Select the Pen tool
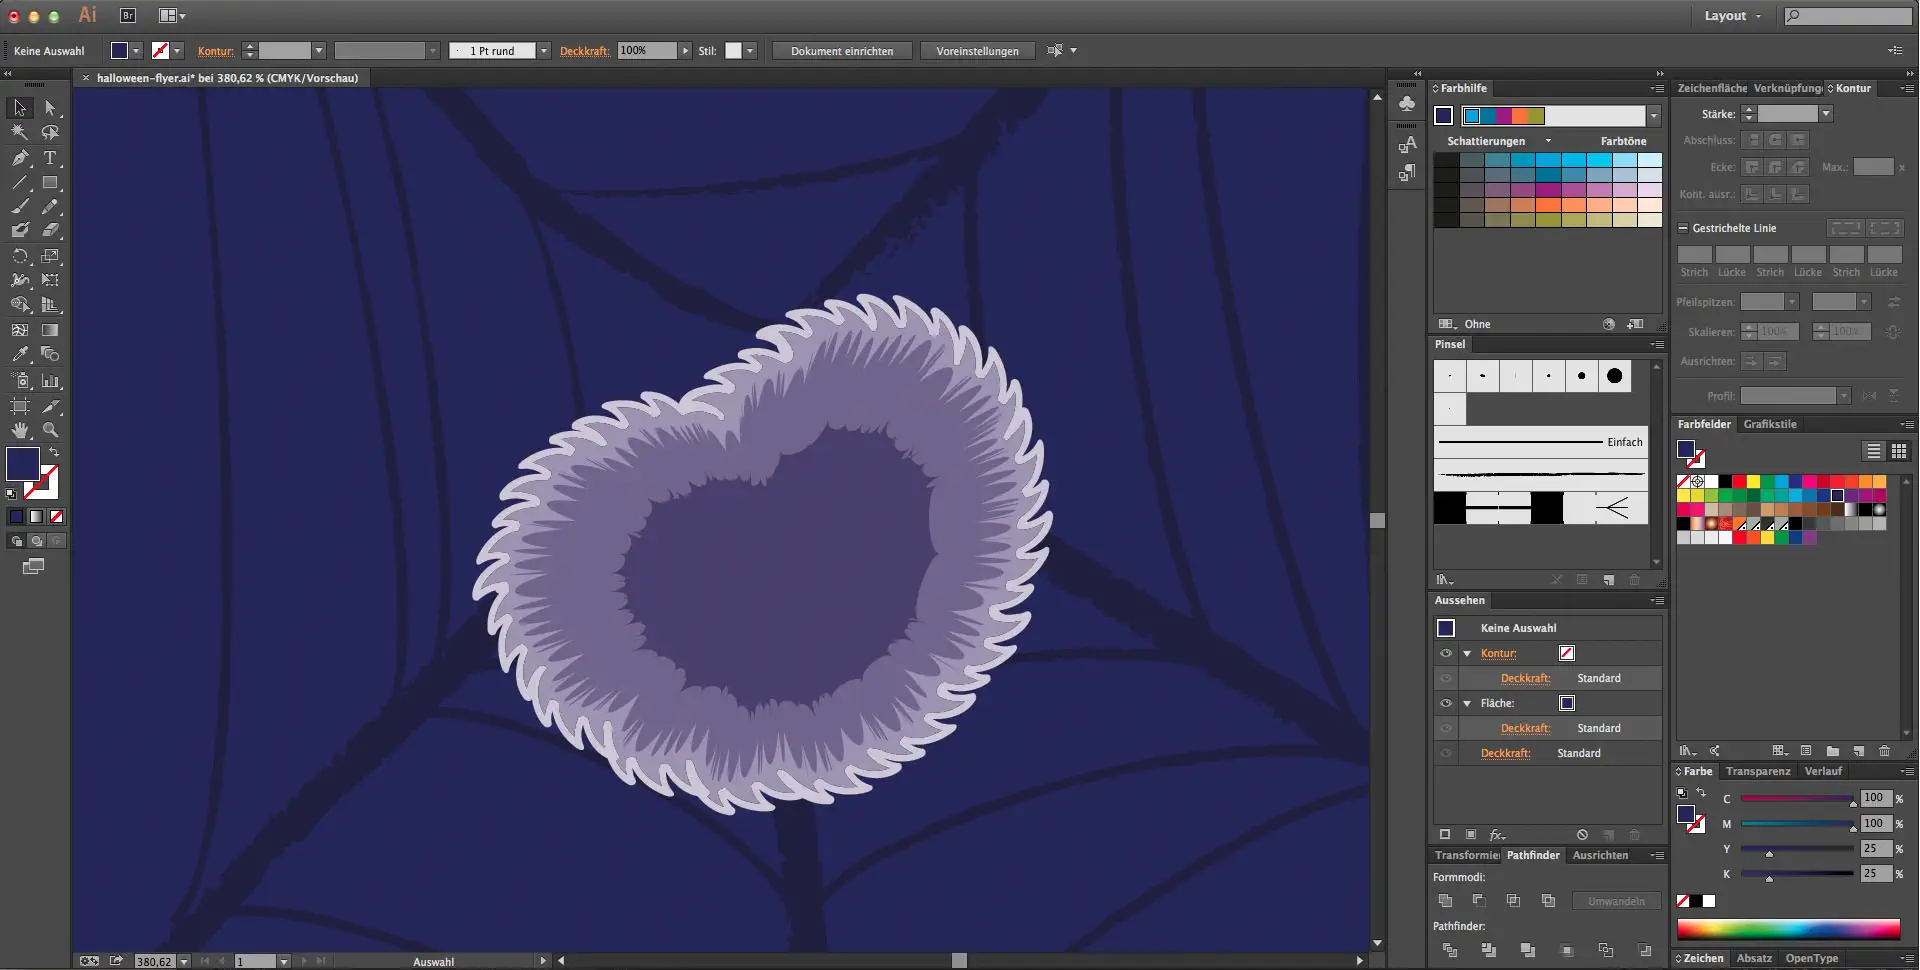This screenshot has height=970, width=1920. coord(20,158)
